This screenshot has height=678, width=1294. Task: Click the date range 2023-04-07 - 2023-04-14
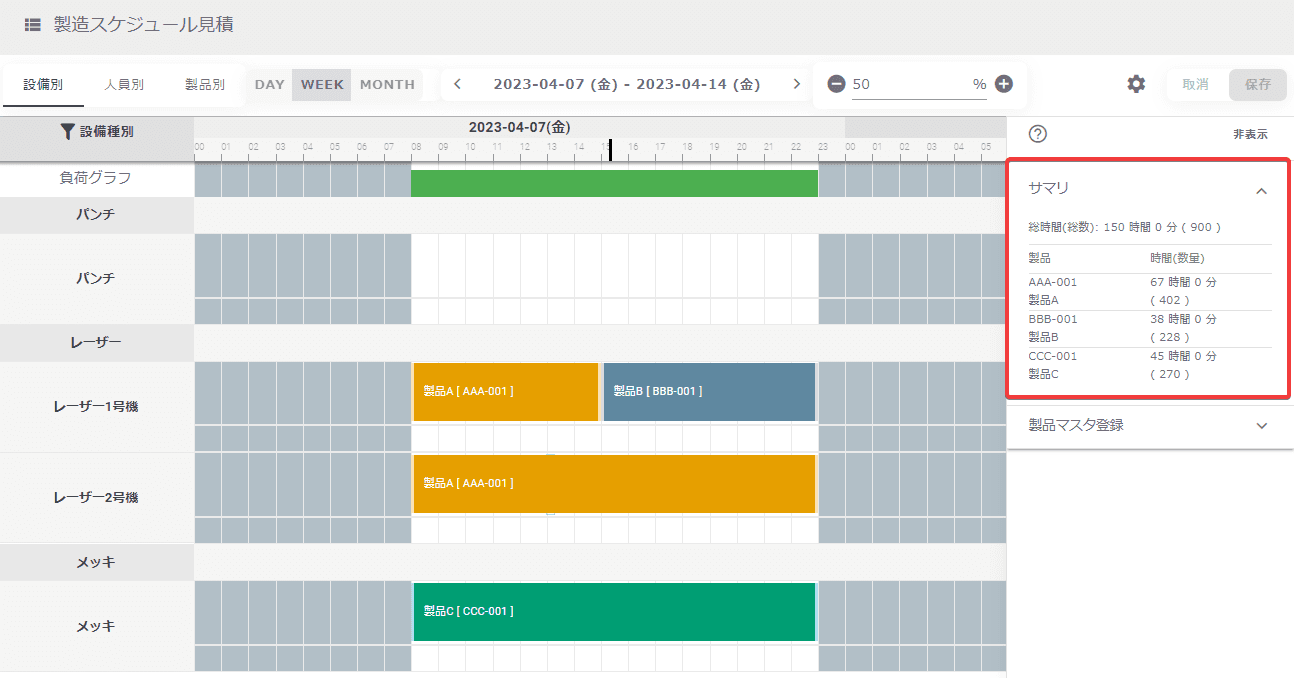tap(627, 85)
